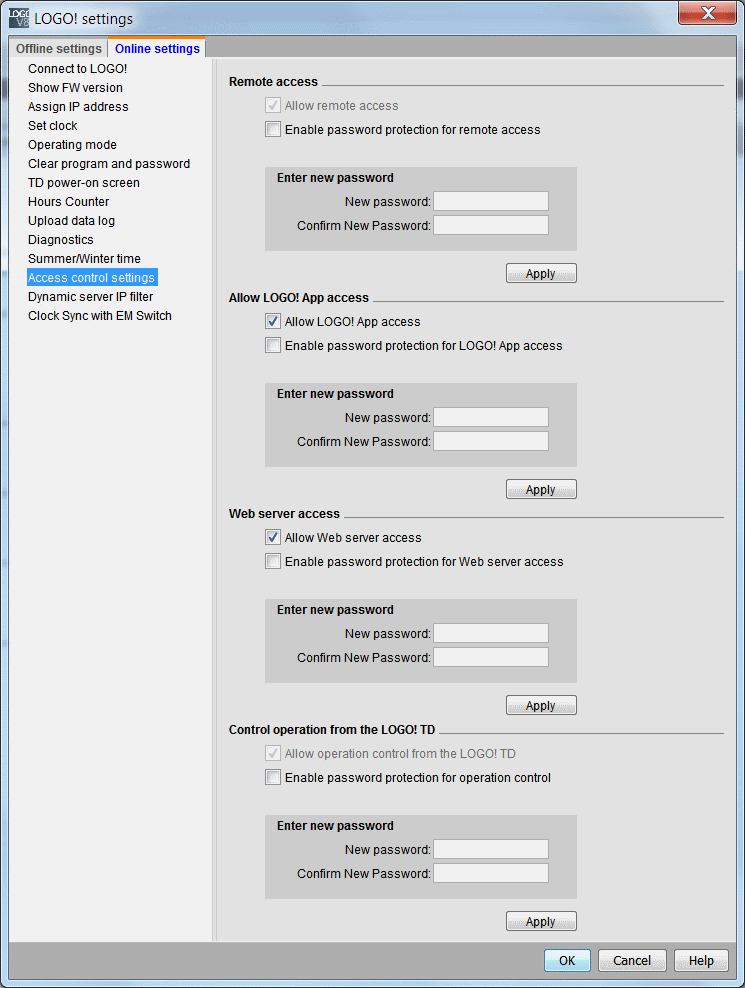
Task: Select the Online settings tab
Action: (157, 49)
